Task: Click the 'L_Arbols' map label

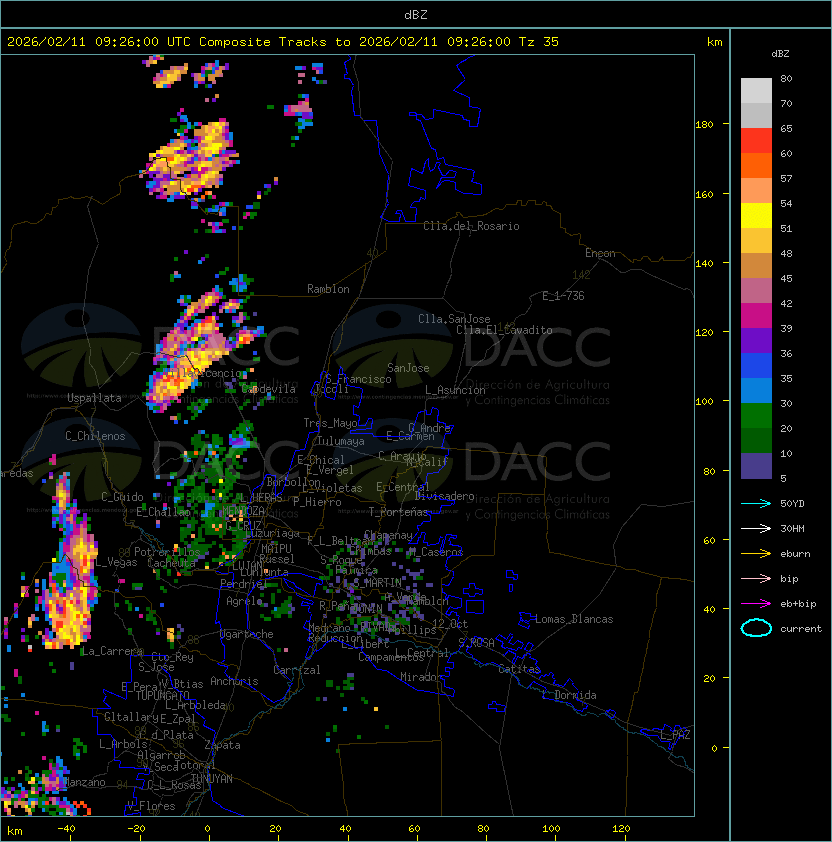Action: tap(124, 744)
